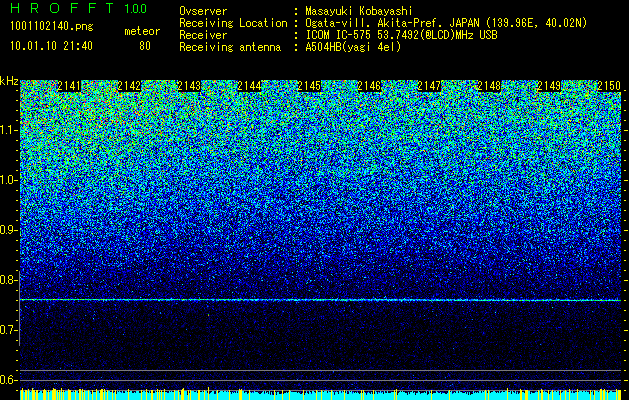Image resolution: width=629 pixels, height=400 pixels.
Task: Select the meteor count value 80
Action: click(x=145, y=46)
